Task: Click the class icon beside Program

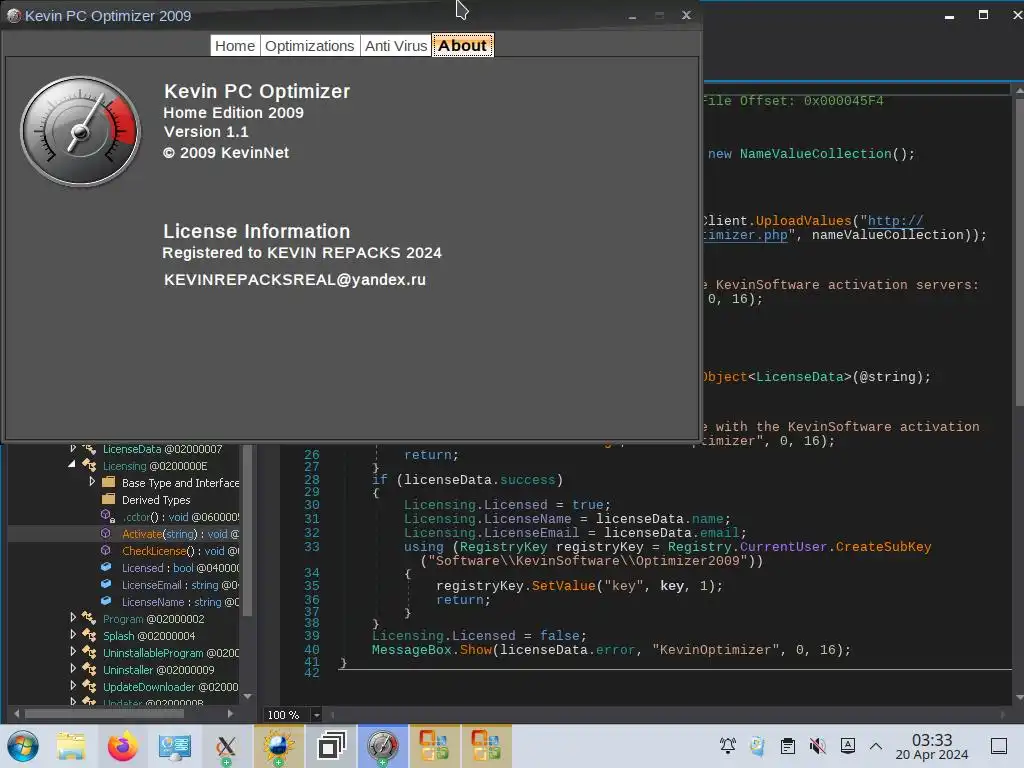Action: 89,618
